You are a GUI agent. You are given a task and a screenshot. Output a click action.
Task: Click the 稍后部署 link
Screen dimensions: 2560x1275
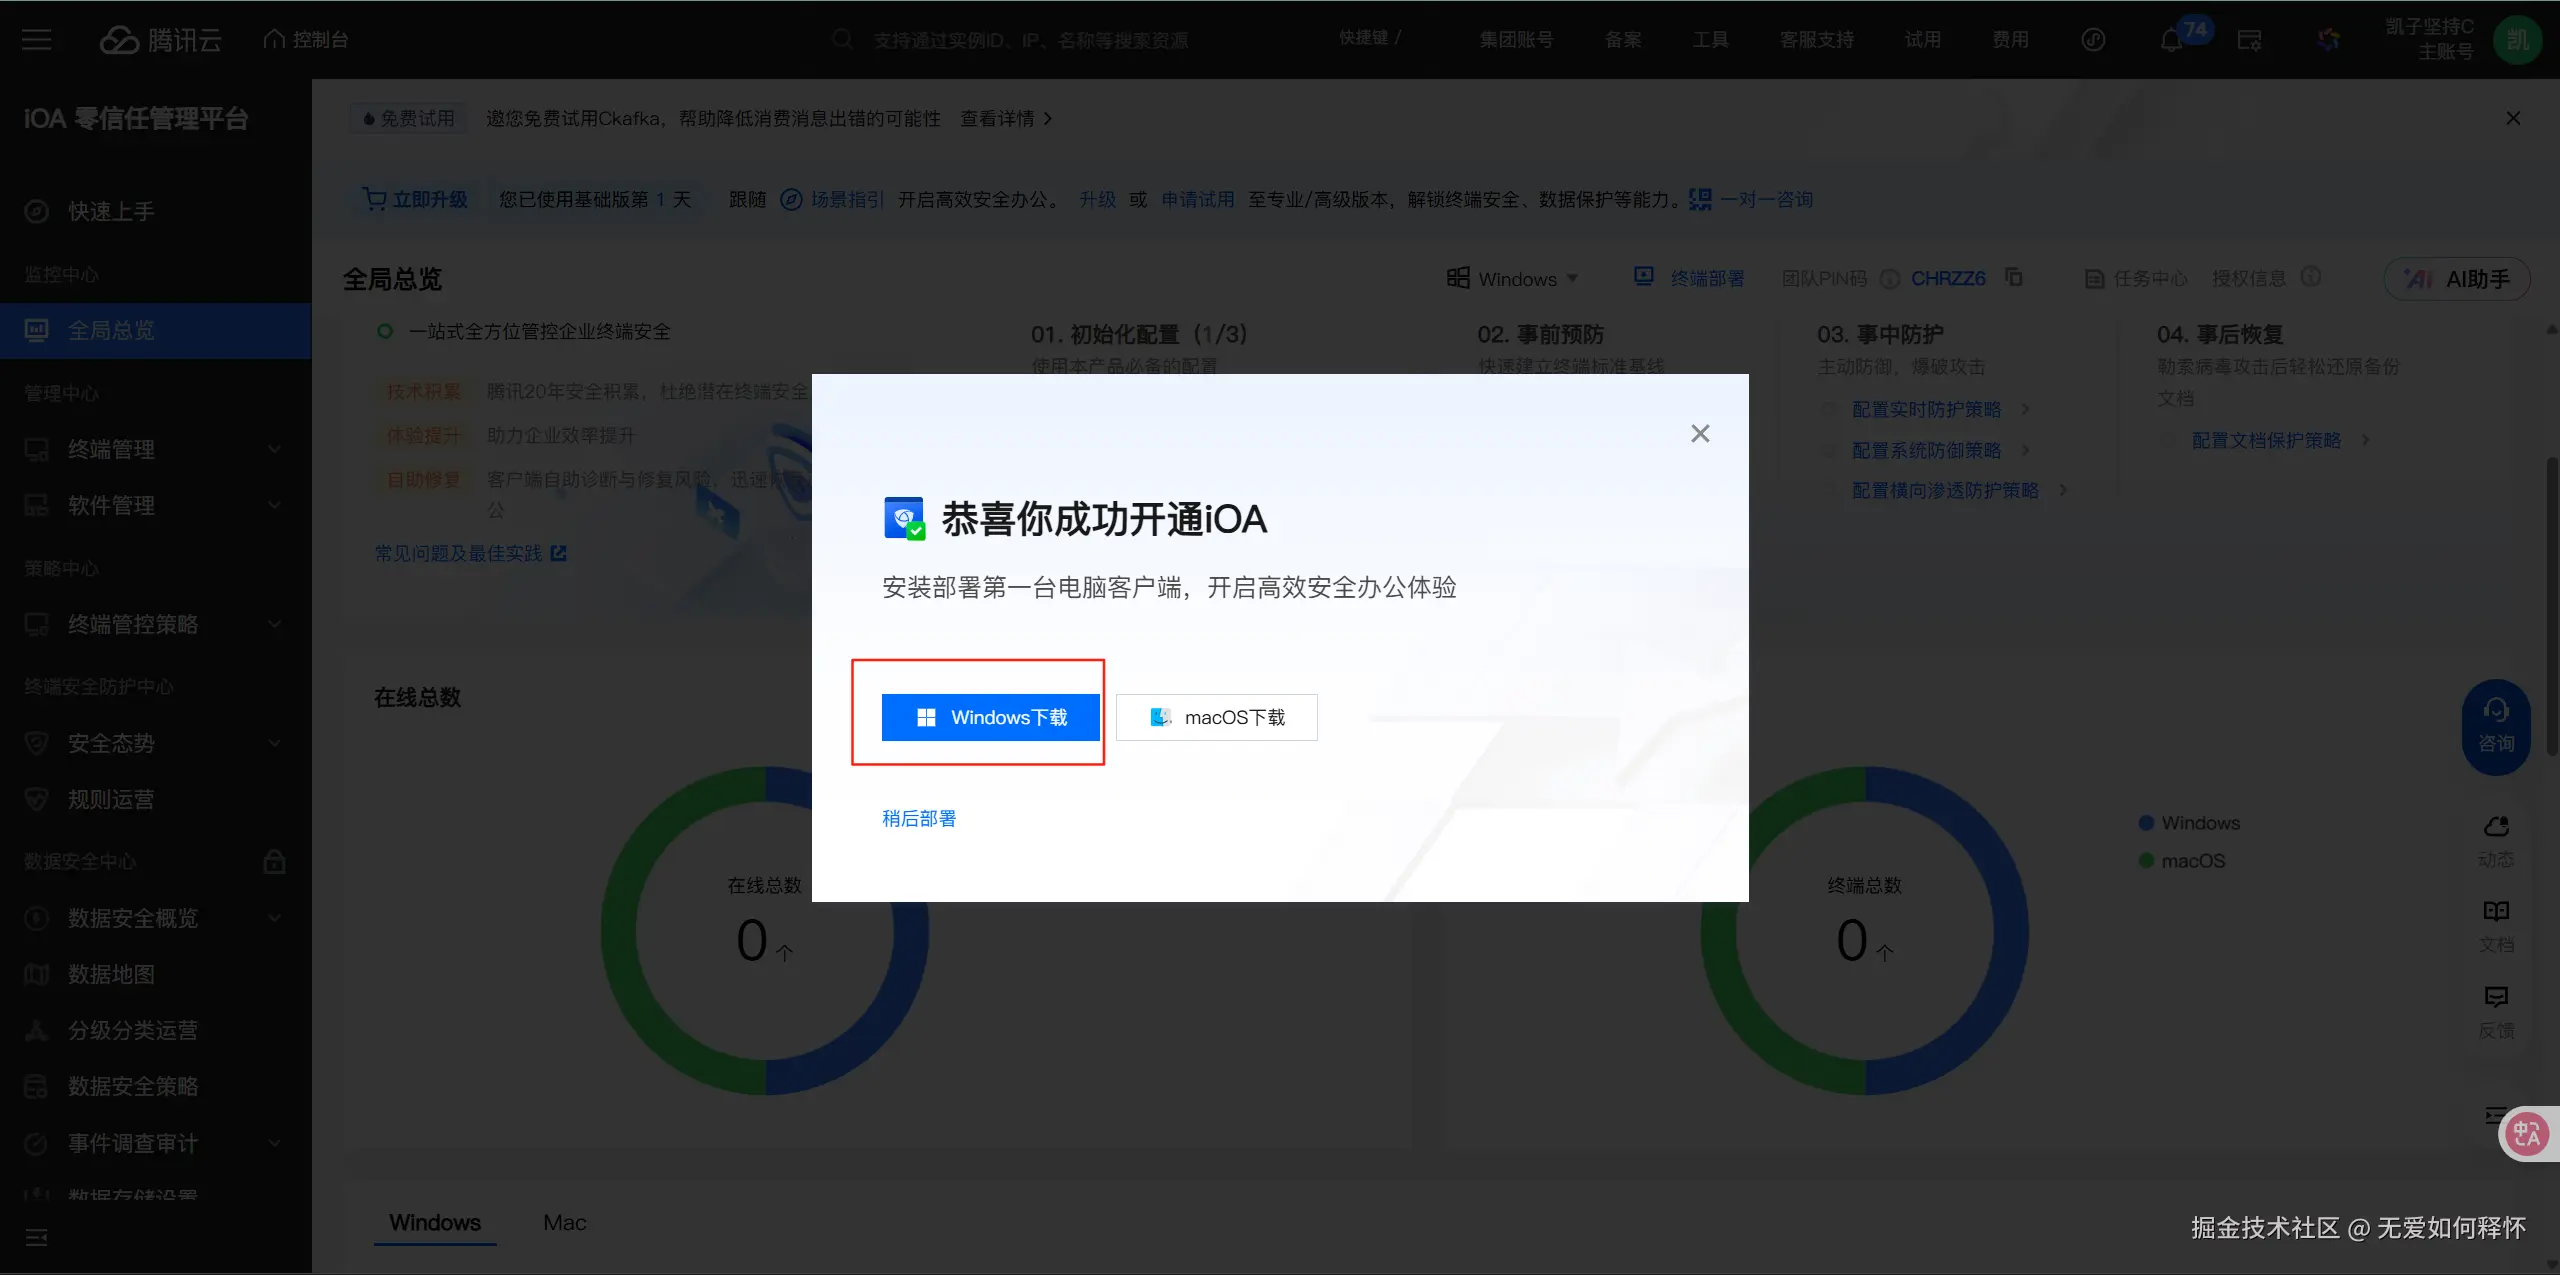(x=918, y=818)
